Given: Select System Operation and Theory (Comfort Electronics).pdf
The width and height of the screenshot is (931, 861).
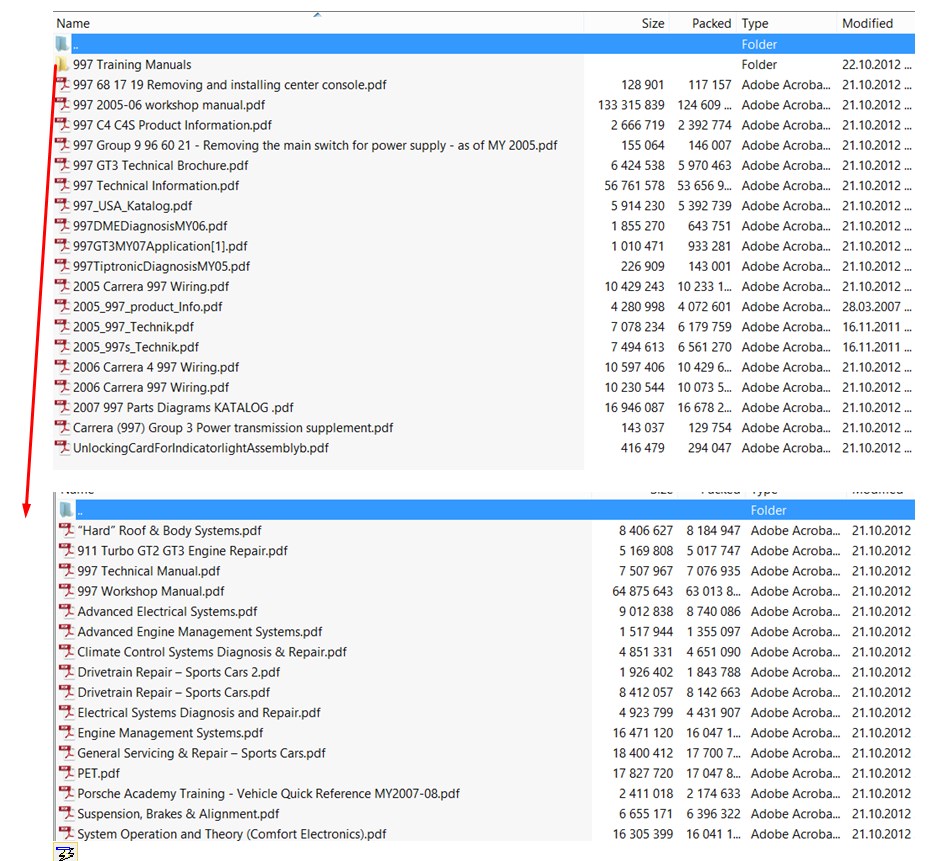Looking at the screenshot, I should 232,834.
